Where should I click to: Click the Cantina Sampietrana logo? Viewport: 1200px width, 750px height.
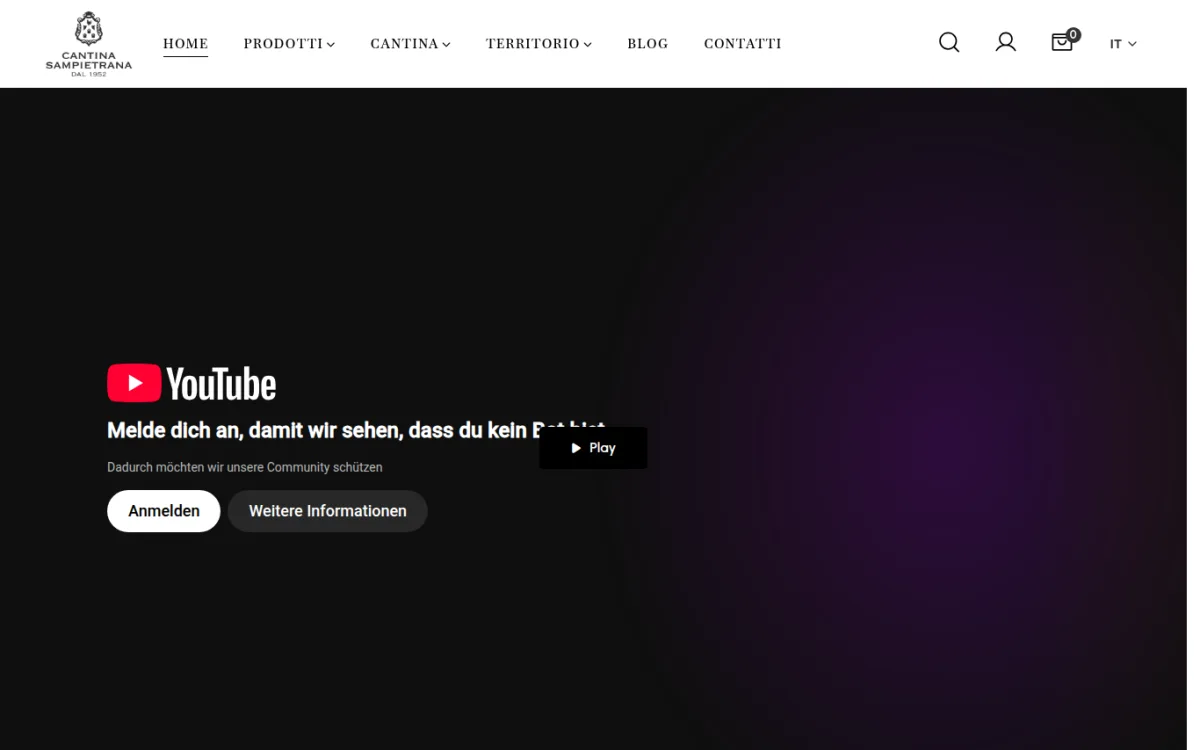(x=89, y=44)
